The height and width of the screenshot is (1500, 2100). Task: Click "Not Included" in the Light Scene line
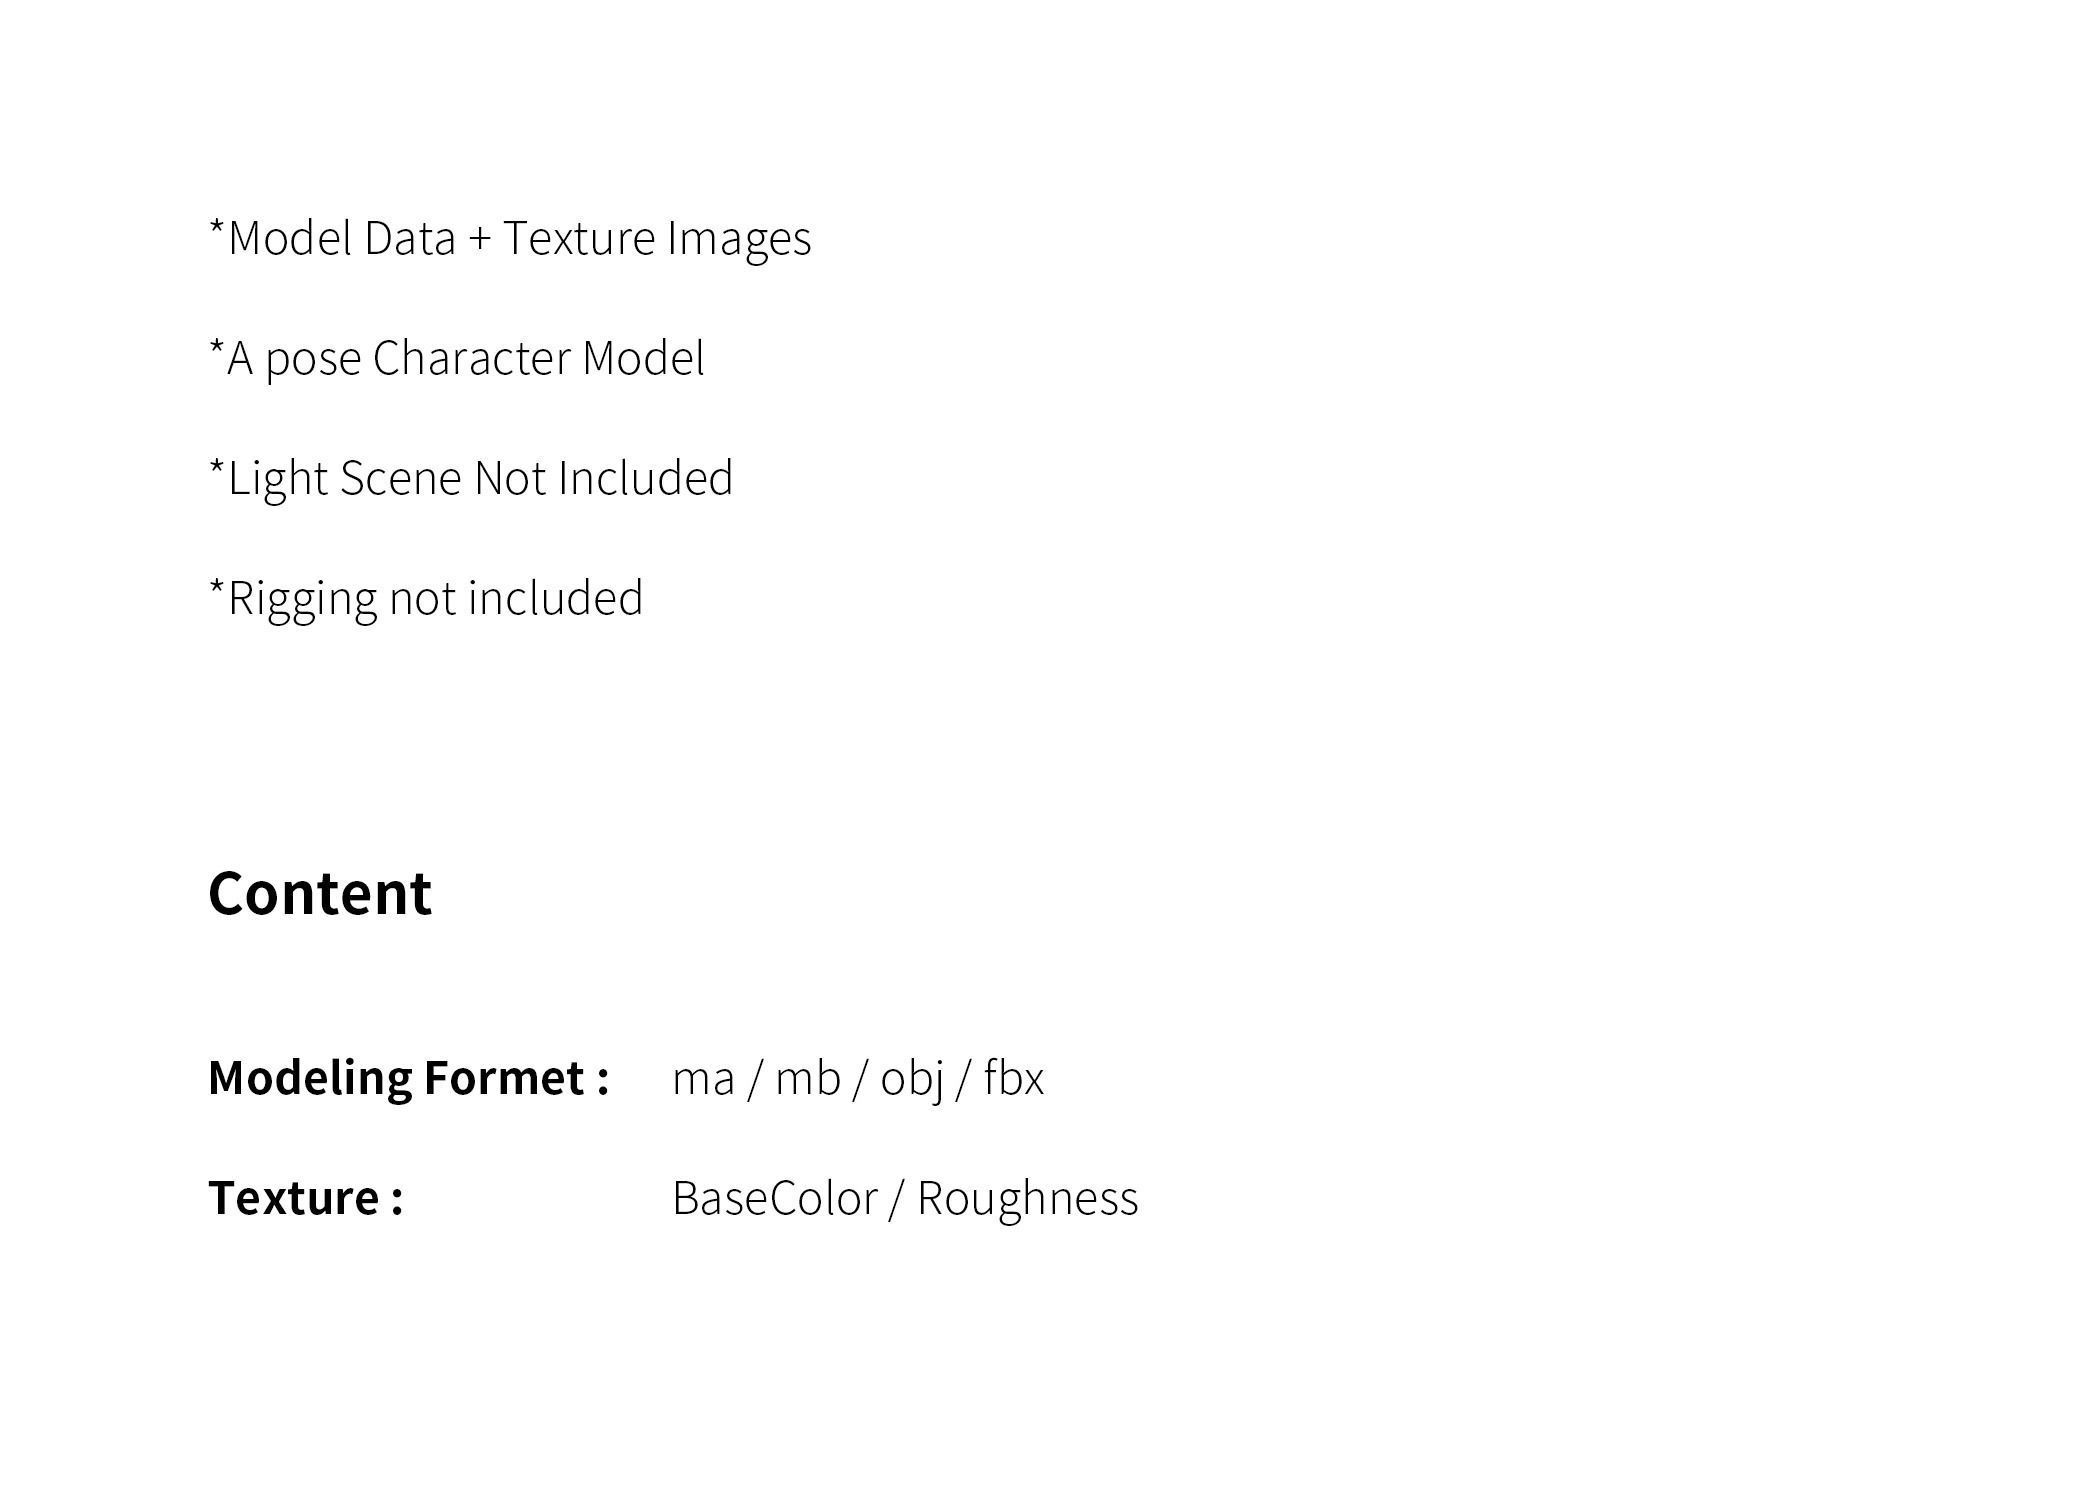[603, 479]
